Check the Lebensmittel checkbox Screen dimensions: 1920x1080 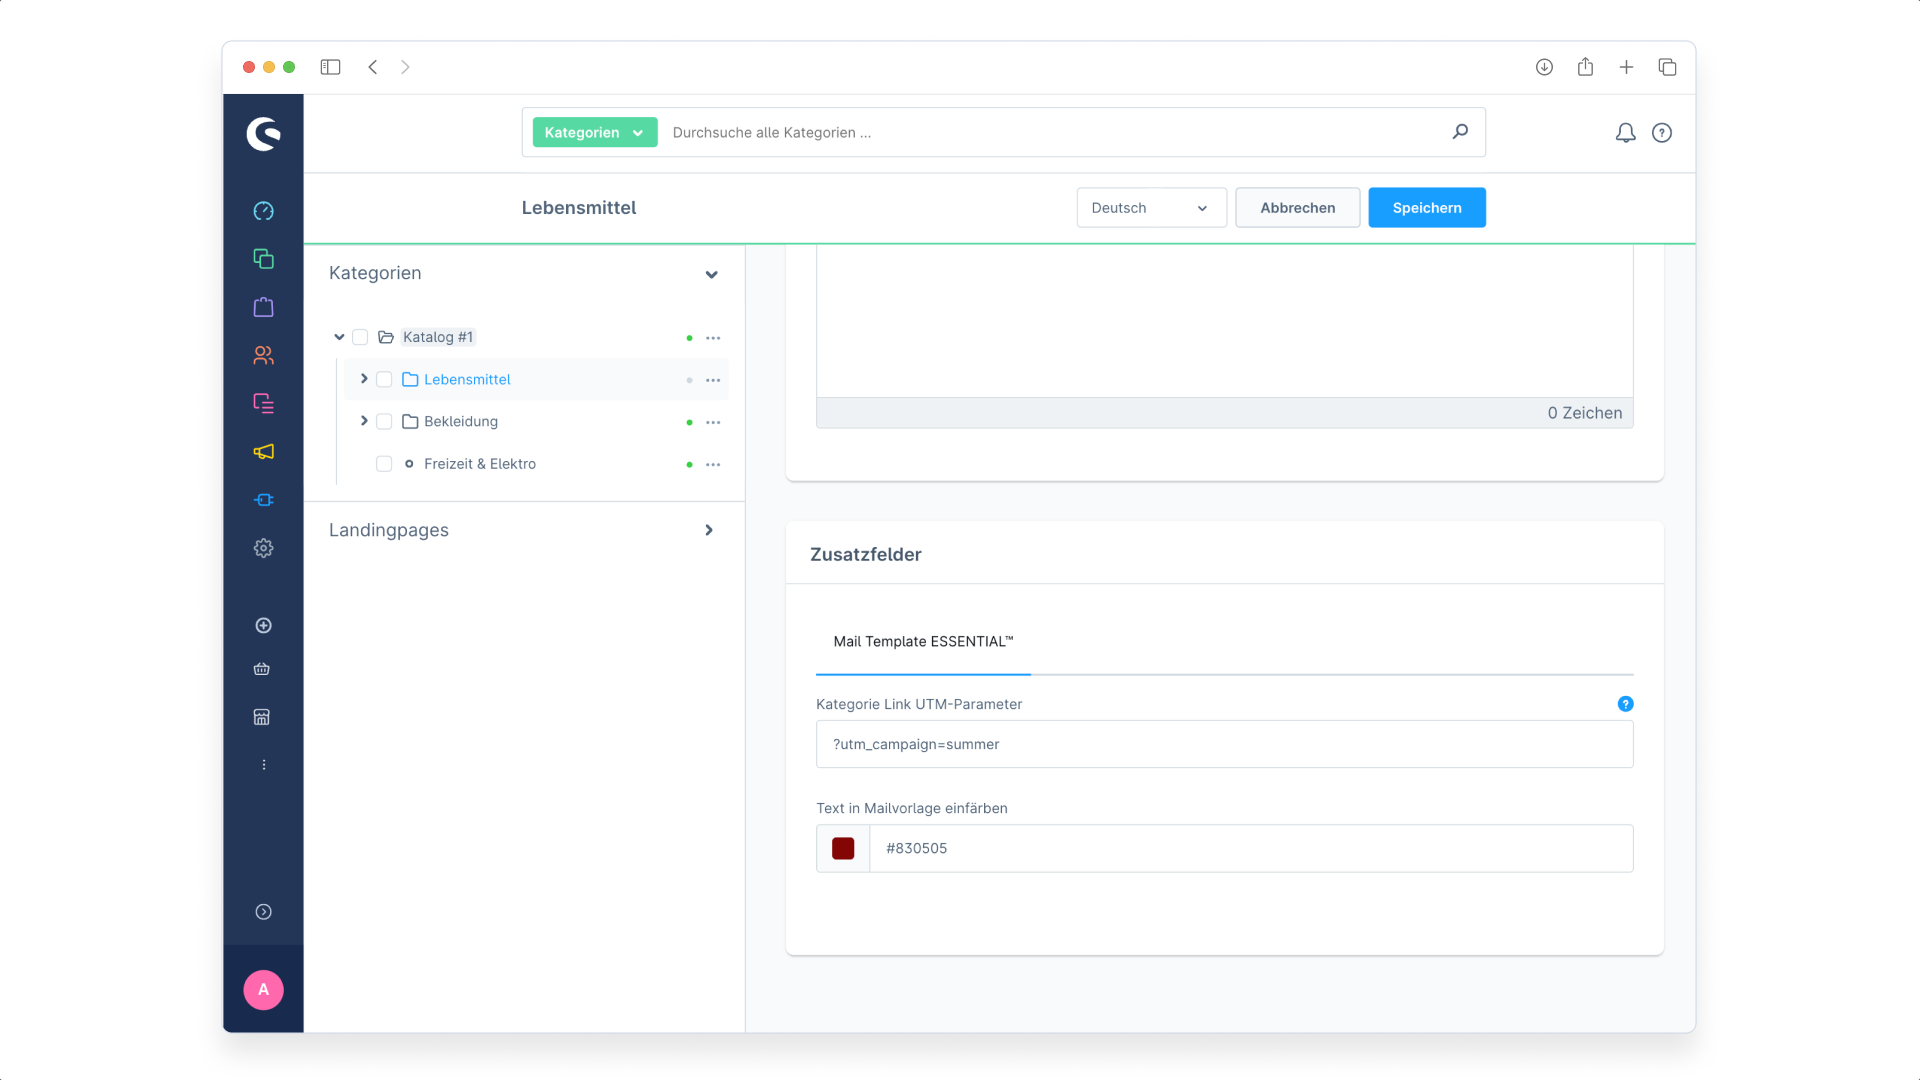pyautogui.click(x=384, y=379)
